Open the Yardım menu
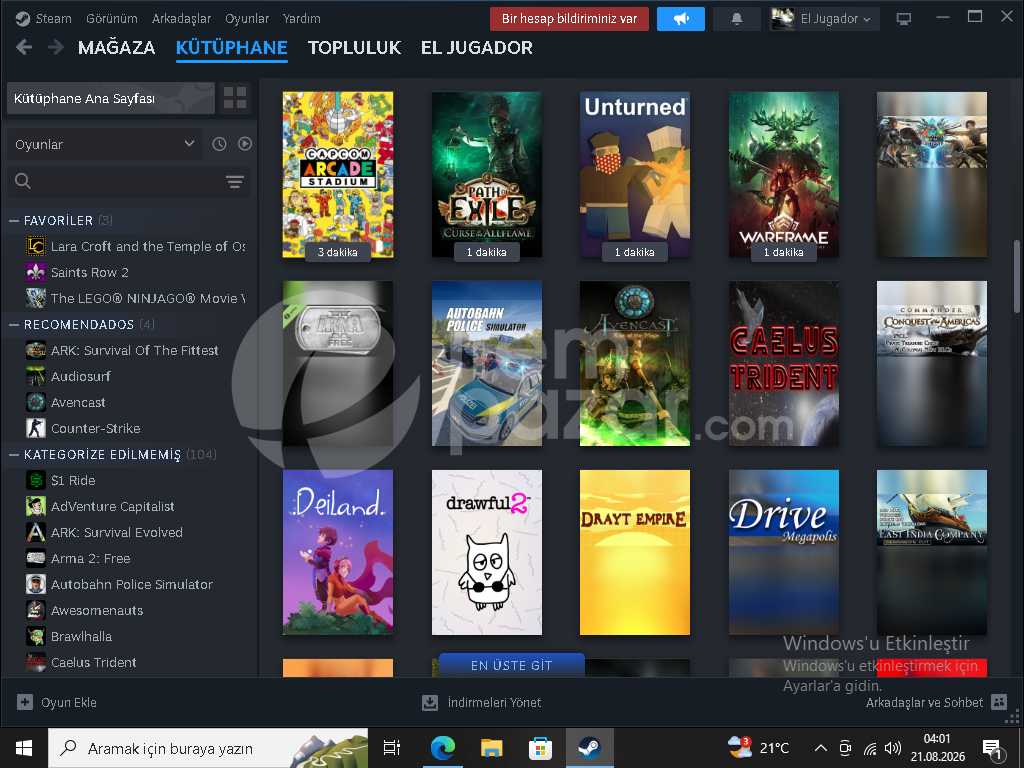1024x768 pixels. point(302,19)
